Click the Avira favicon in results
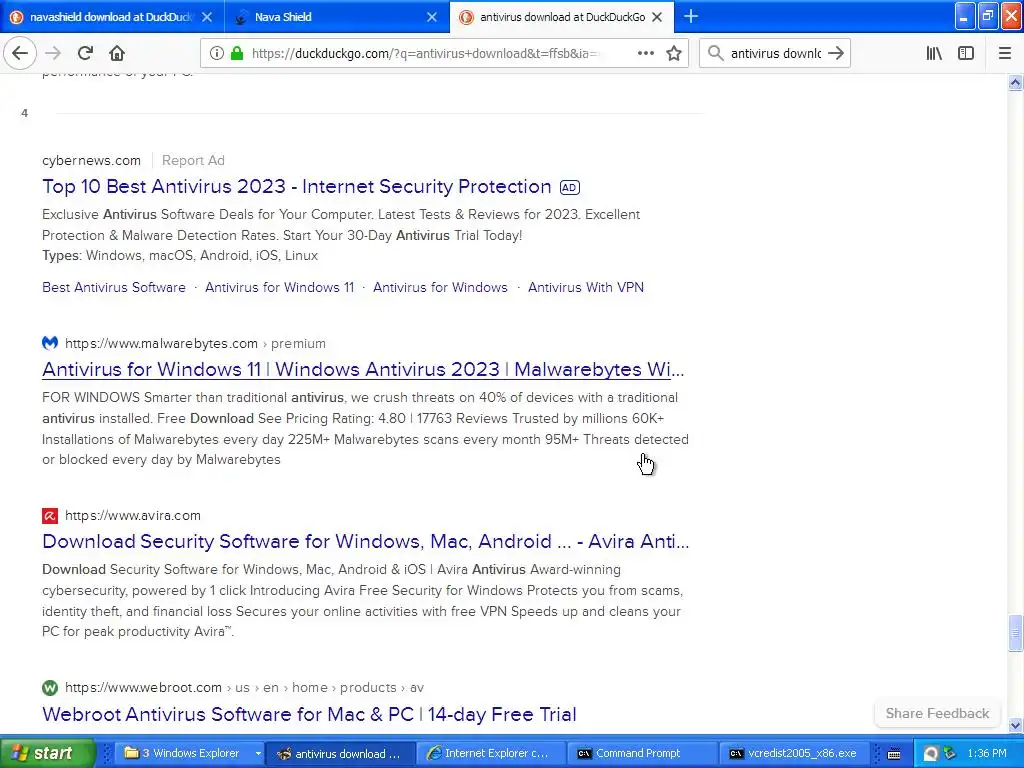Screen dimensions: 1024x768 click(x=50, y=515)
